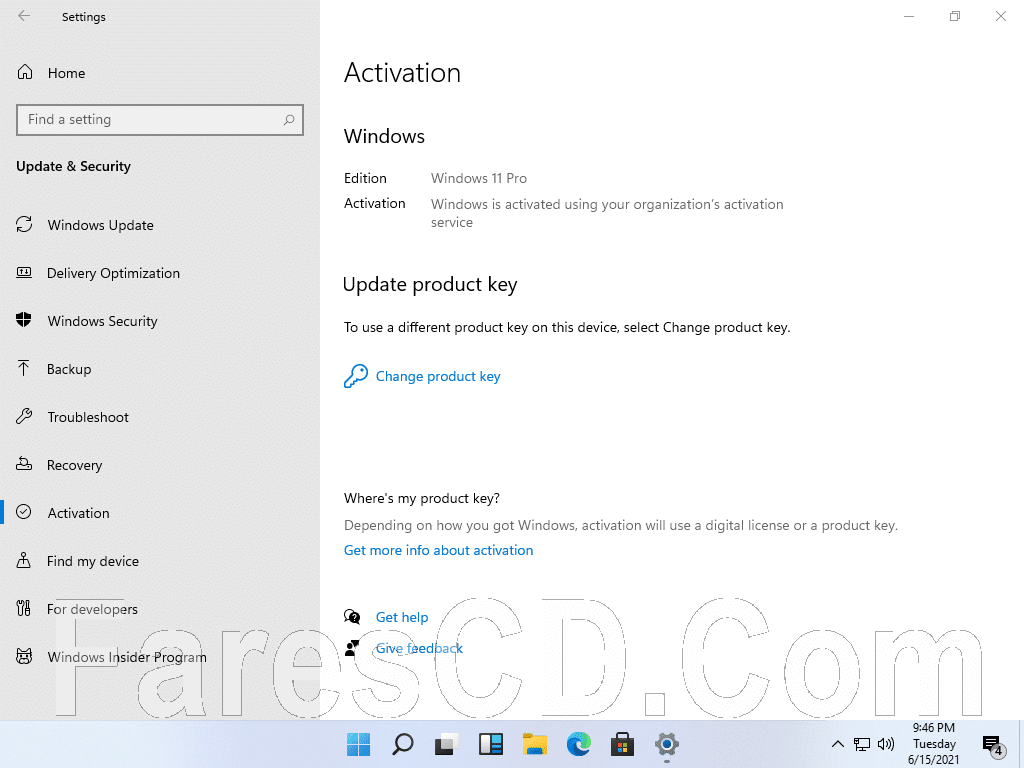The image size is (1024, 768).
Task: Click the Update product key heading
Action: pos(430,284)
